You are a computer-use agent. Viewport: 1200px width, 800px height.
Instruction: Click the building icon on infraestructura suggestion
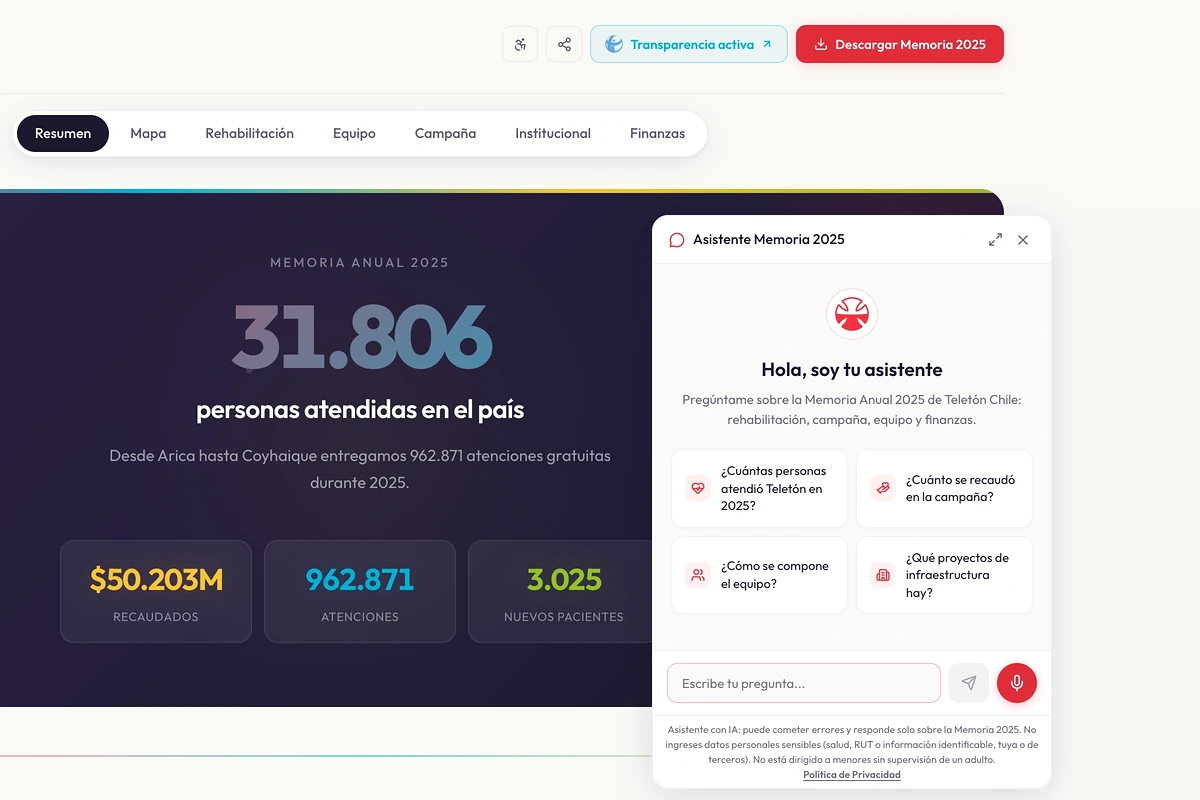point(882,575)
